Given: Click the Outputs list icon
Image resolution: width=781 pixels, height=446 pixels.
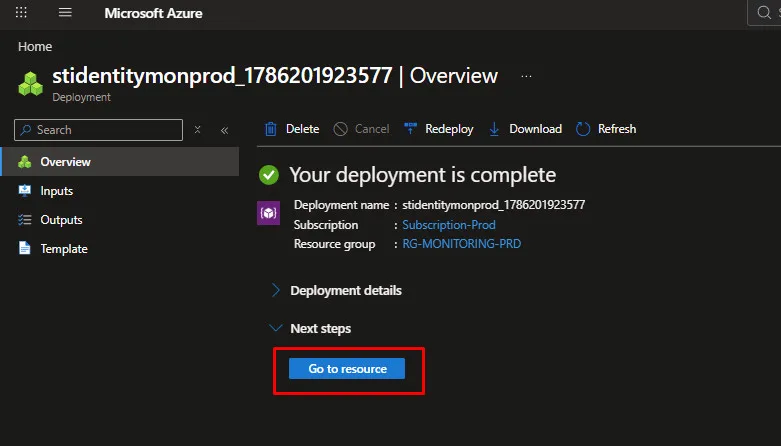Looking at the screenshot, I should point(24,220).
